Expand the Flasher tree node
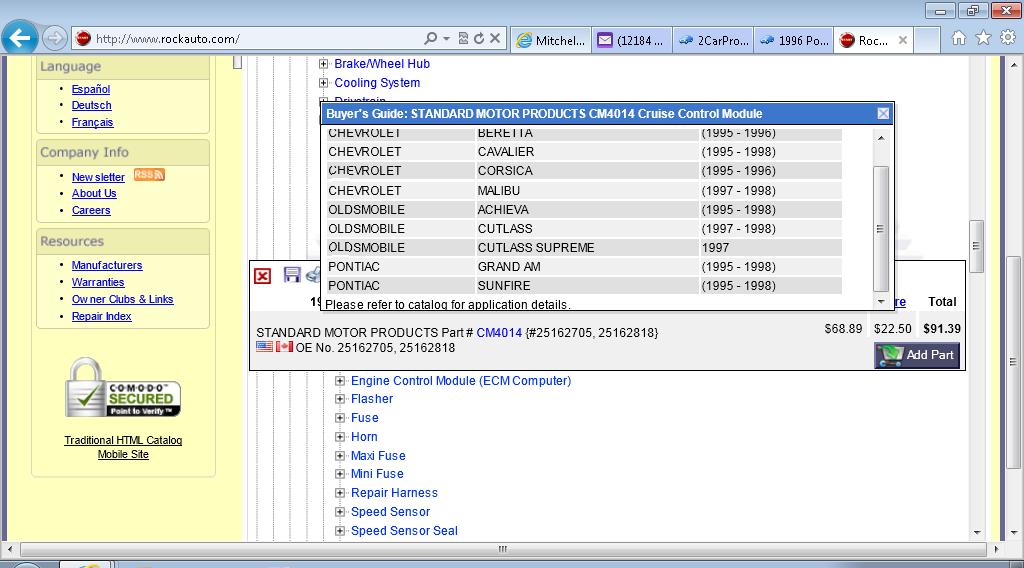Screen dimensions: 1024x568 pos(340,399)
